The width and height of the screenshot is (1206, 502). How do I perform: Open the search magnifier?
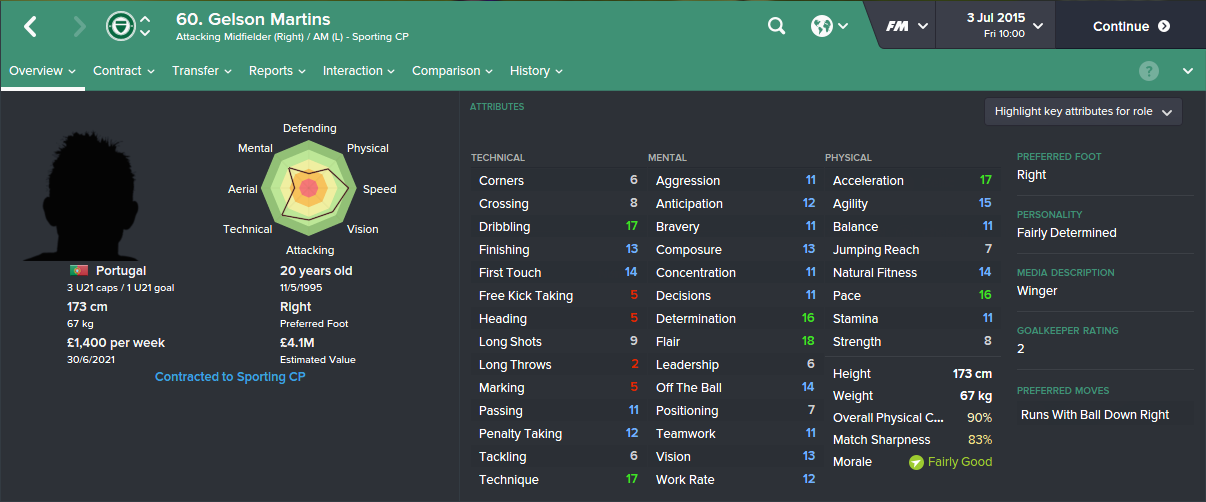pyautogui.click(x=776, y=26)
